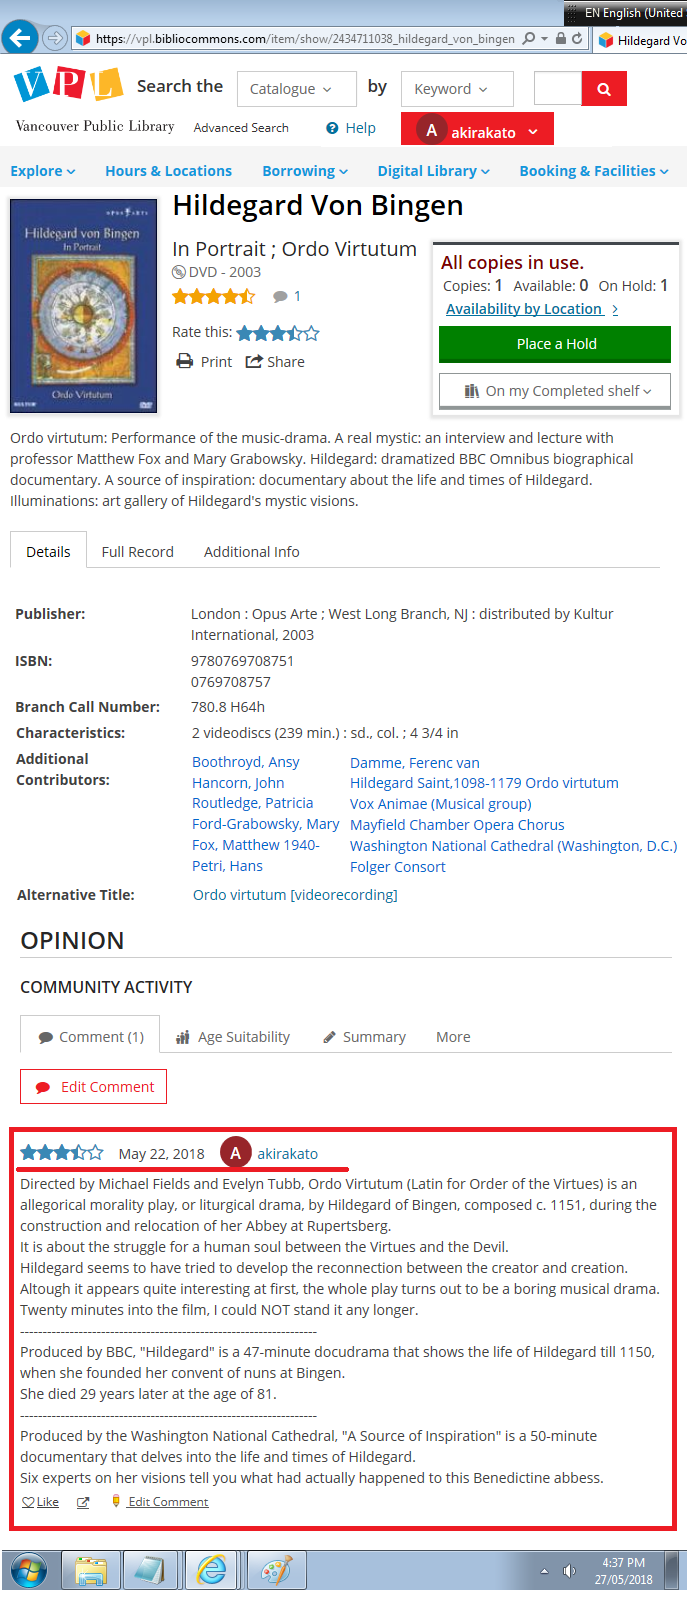Open the More community activity tab

pyautogui.click(x=453, y=1037)
